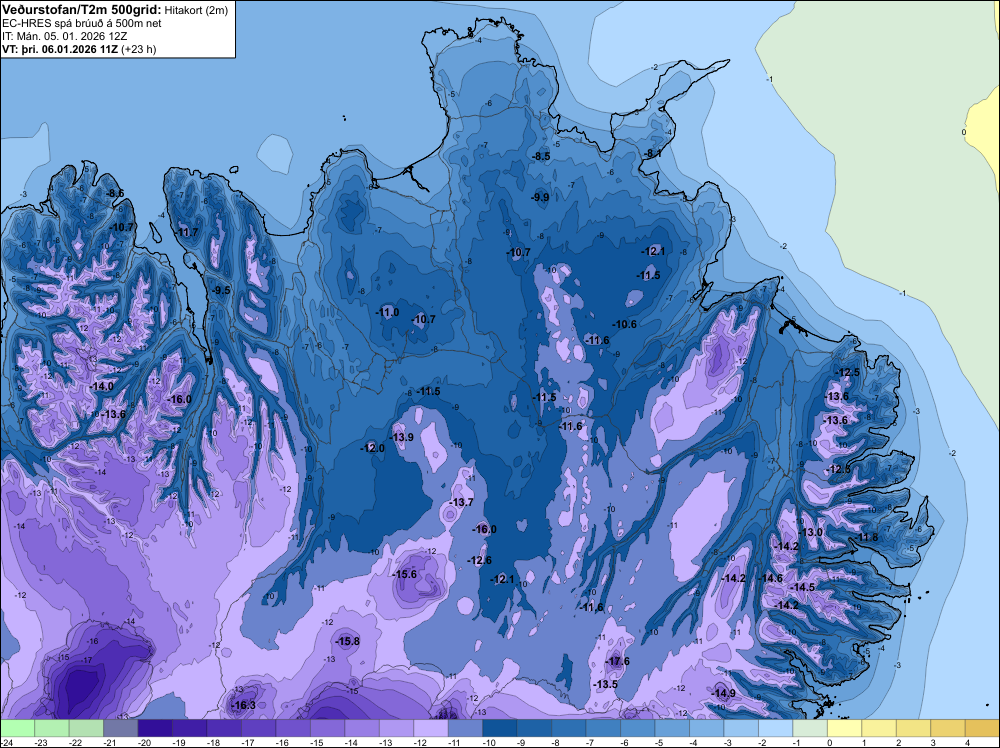1000x748 pixels.
Task: Select the dark blue swatch labeled -10
Action: (499, 728)
